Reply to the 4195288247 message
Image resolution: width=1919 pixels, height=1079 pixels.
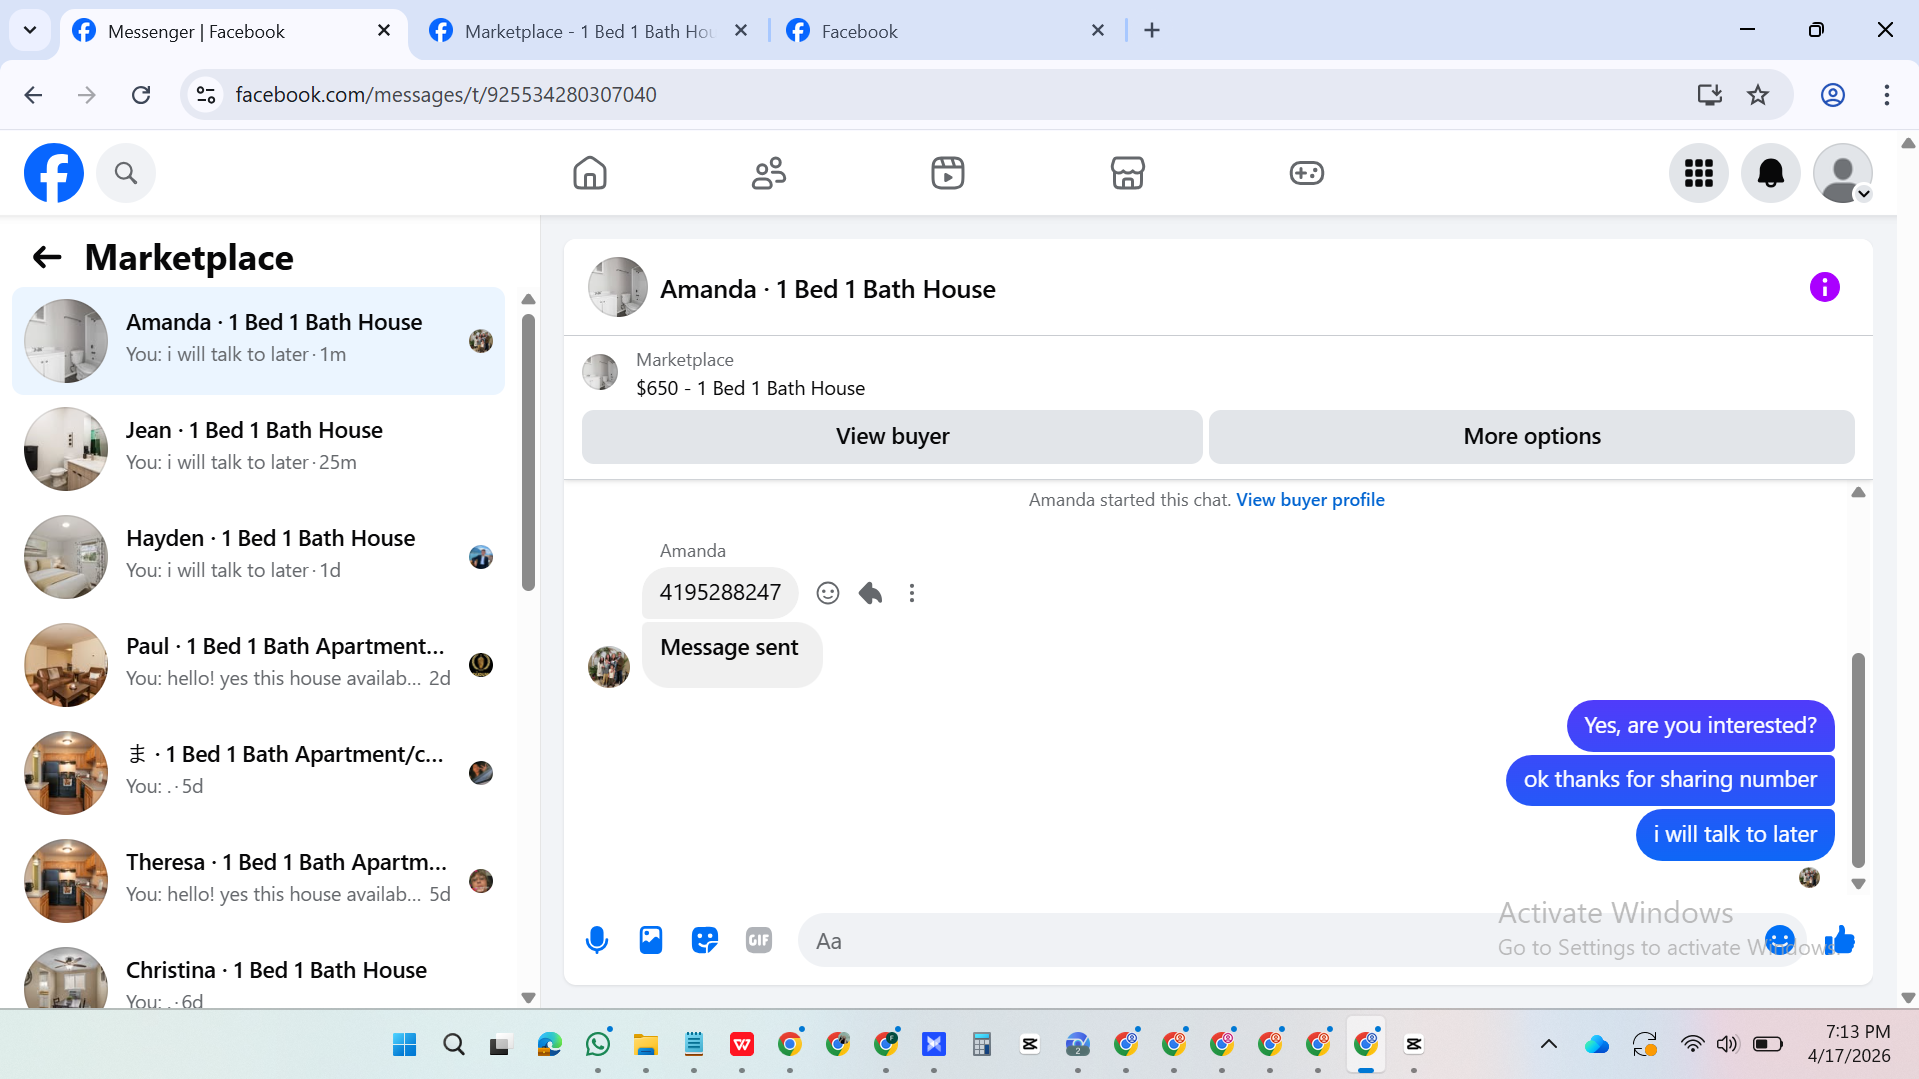(x=871, y=593)
